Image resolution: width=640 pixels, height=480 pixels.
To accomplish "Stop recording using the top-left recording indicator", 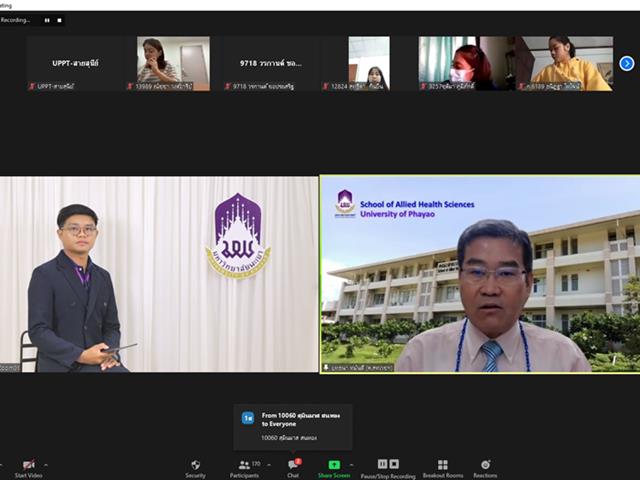I will (59, 20).
